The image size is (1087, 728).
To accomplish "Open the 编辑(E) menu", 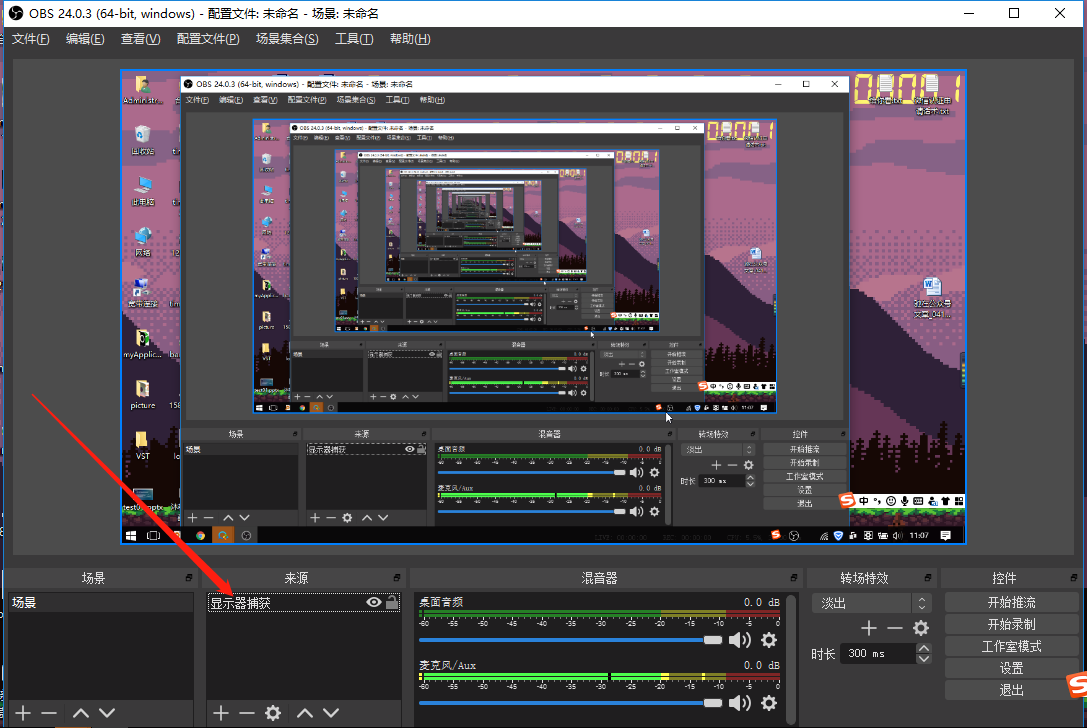I will (85, 39).
